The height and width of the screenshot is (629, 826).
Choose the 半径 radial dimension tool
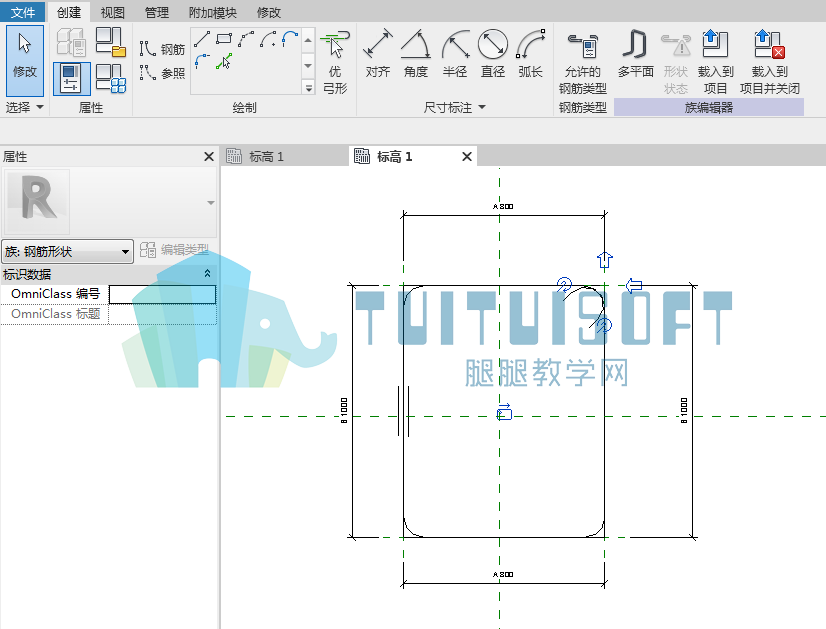(x=455, y=54)
